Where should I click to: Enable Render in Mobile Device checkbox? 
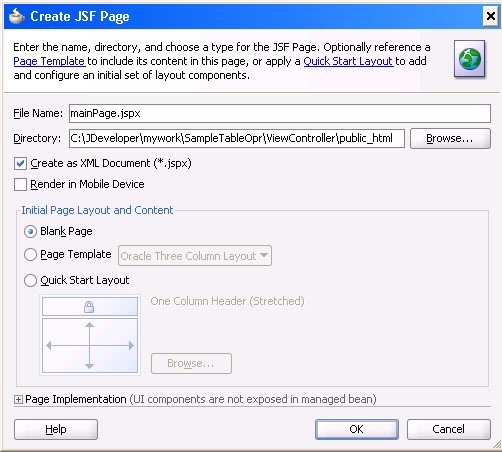click(20, 184)
